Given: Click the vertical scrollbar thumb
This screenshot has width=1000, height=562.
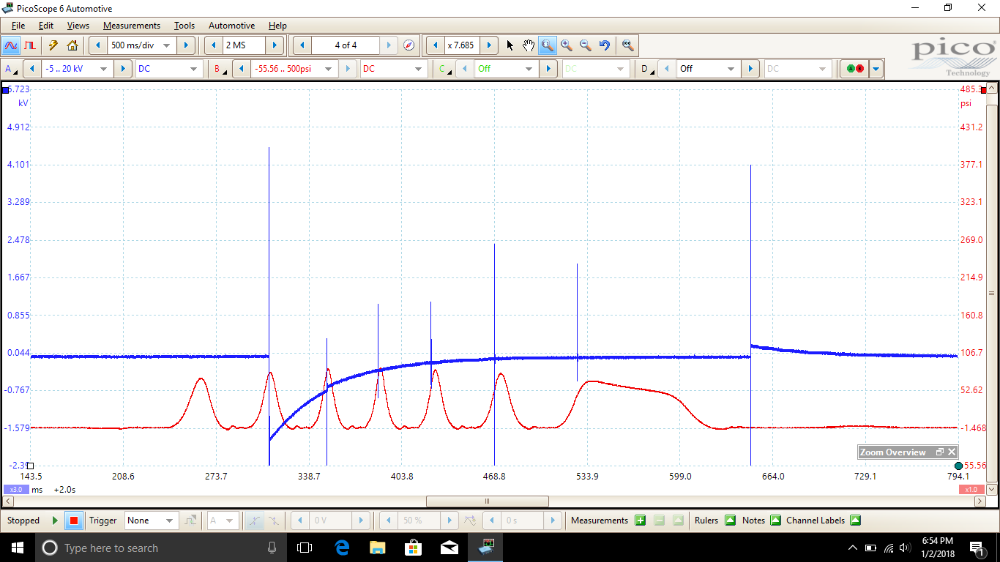Looking at the screenshot, I should pyautogui.click(x=992, y=293).
